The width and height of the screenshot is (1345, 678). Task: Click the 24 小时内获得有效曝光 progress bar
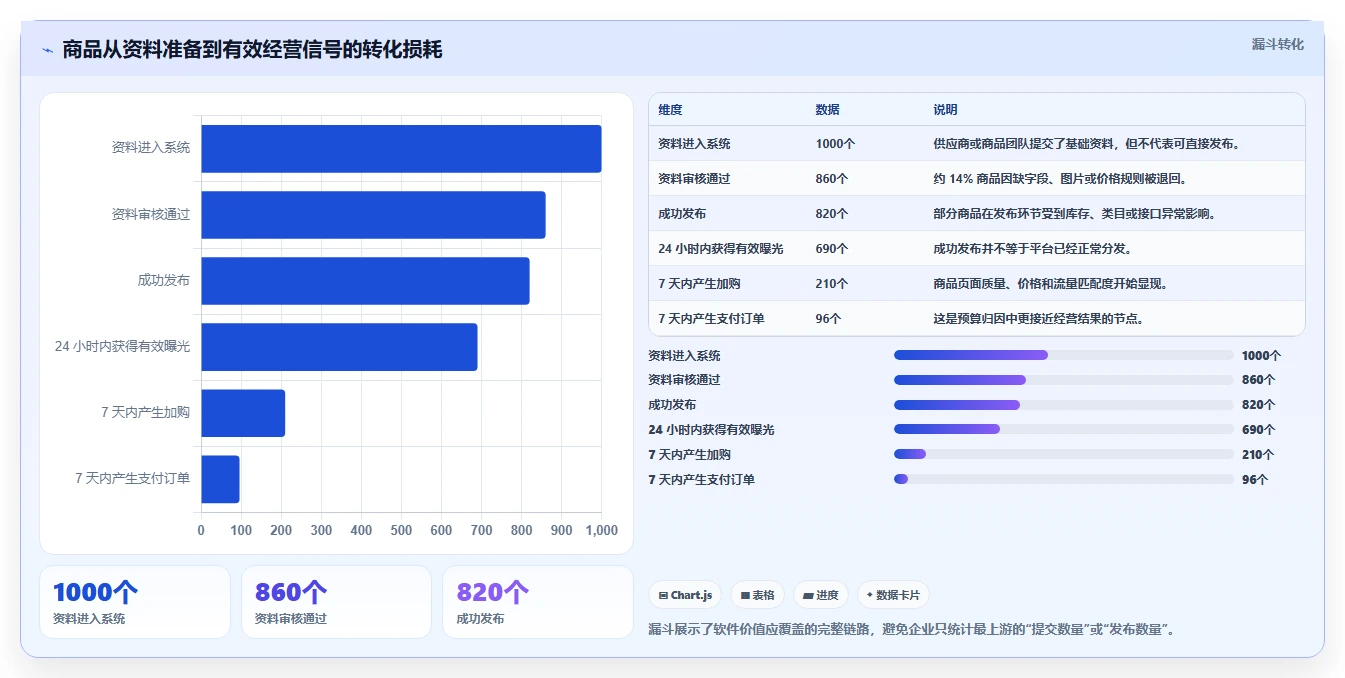pyautogui.click(x=1064, y=429)
